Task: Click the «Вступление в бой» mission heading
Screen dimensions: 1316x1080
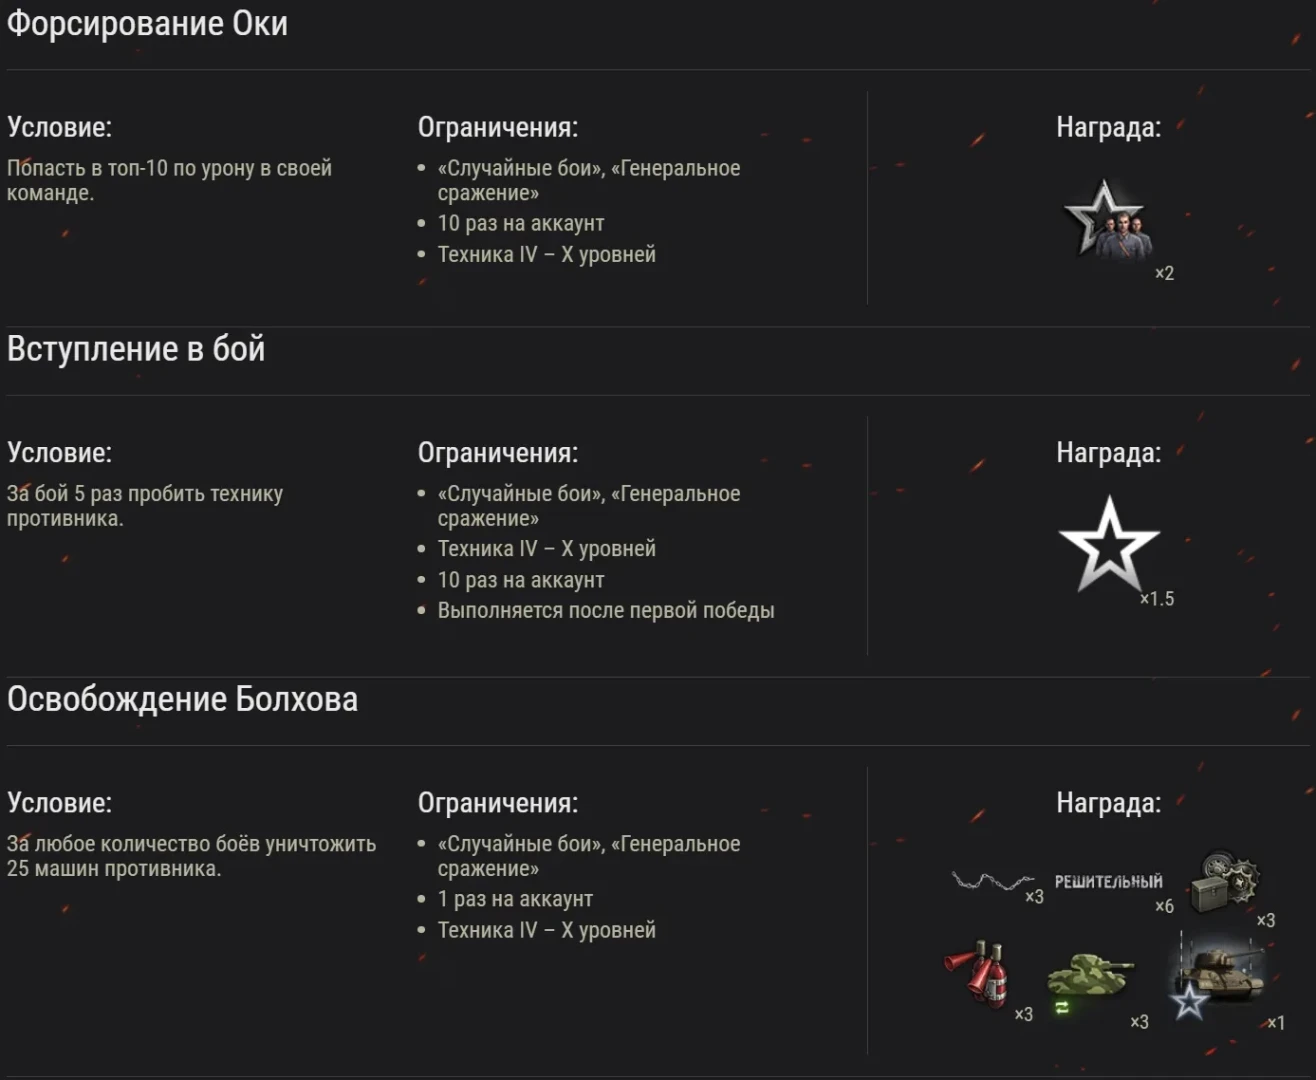Action: (x=136, y=349)
